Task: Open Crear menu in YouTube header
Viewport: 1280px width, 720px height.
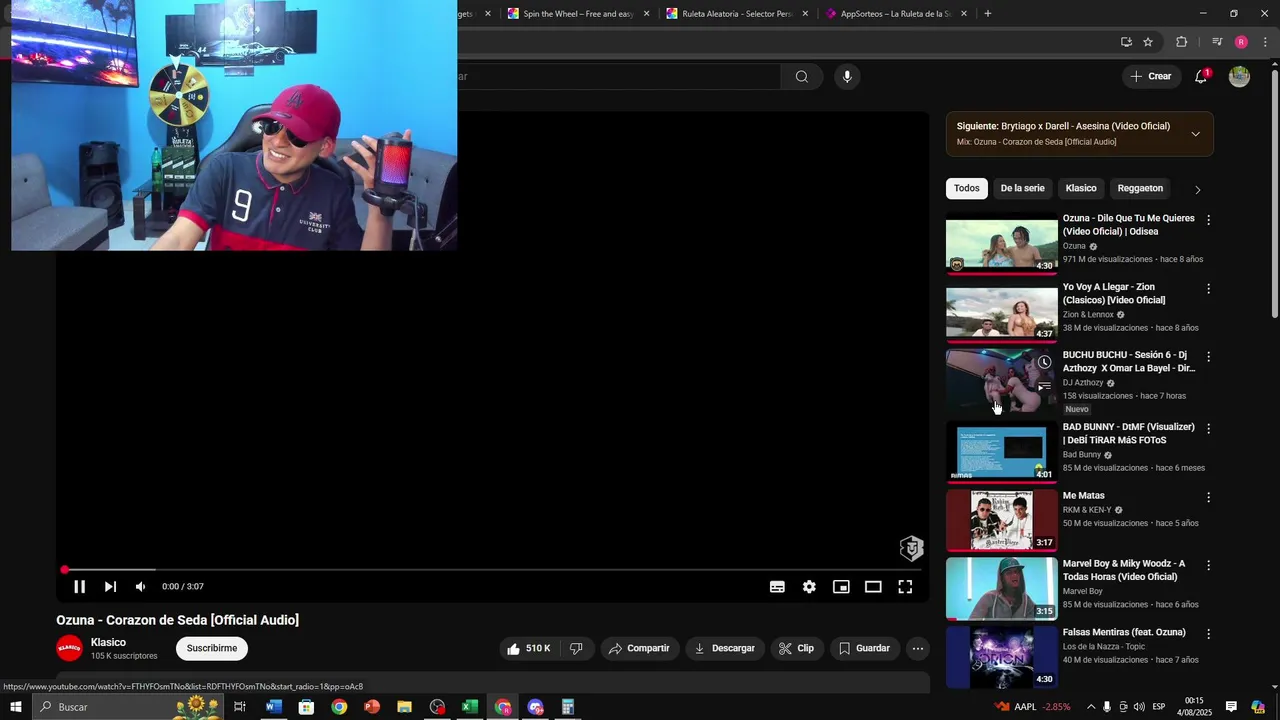Action: pyautogui.click(x=1150, y=76)
